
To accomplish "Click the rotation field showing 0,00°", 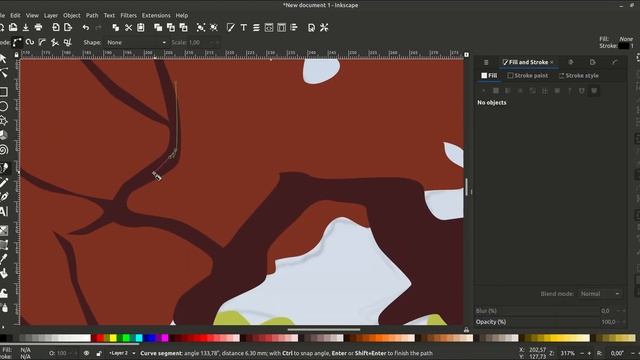I will click(x=617, y=353).
